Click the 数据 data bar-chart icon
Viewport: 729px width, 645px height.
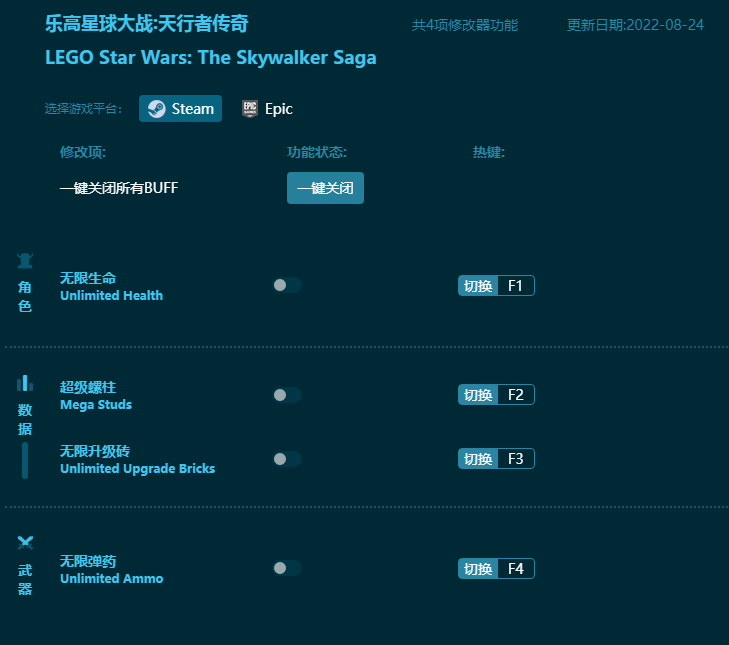(25, 383)
